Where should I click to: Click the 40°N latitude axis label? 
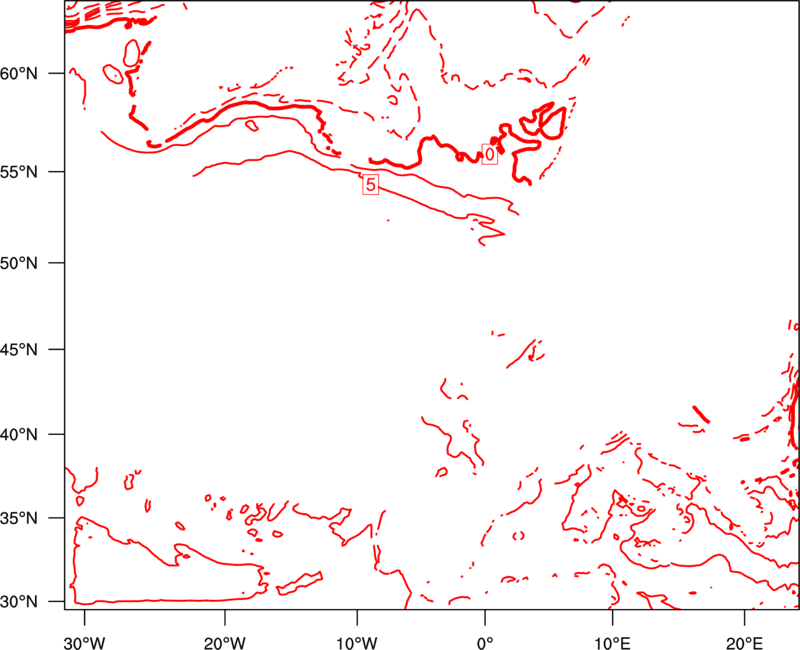tap(19, 435)
